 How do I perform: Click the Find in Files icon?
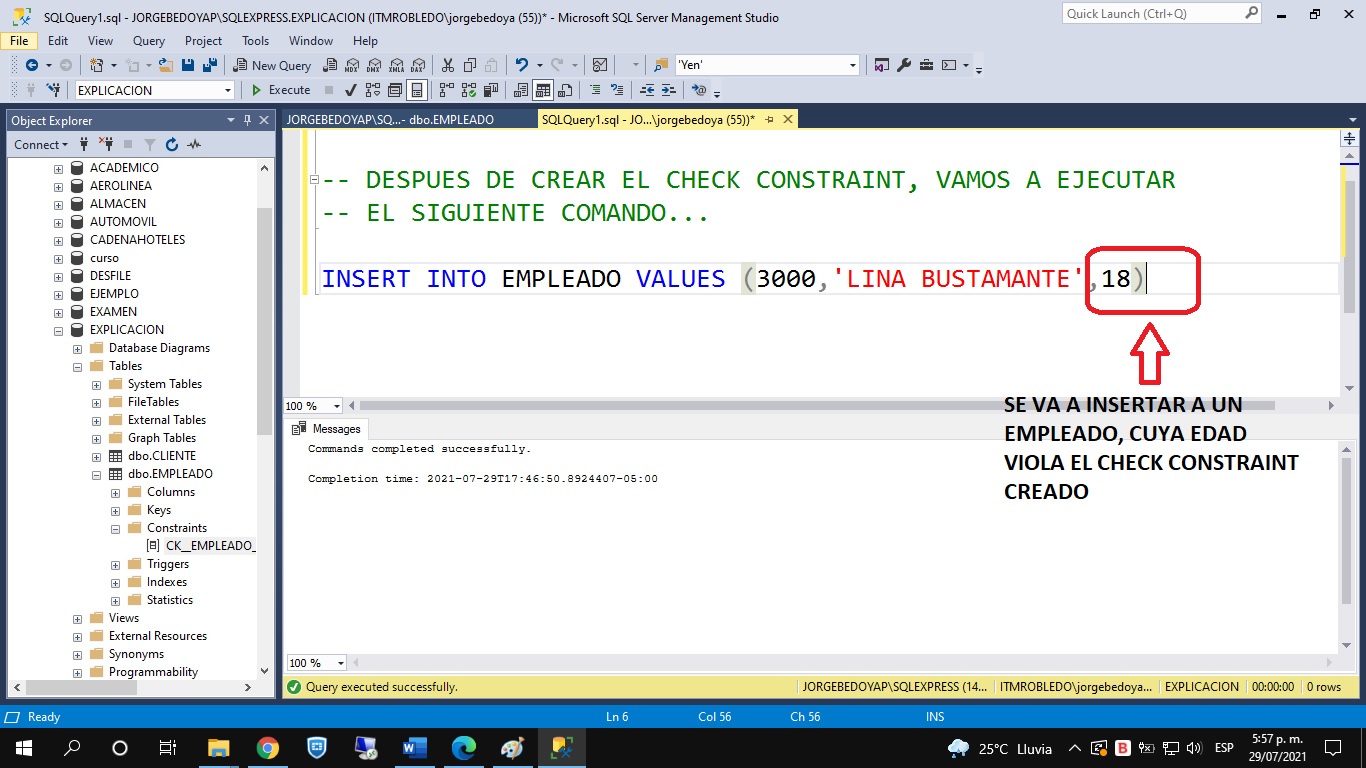[x=660, y=65]
